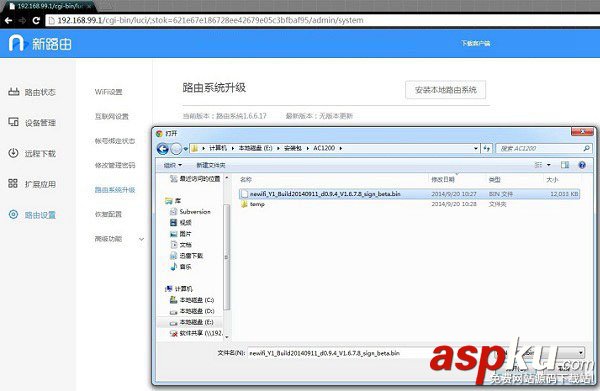Click the router settings gear icon
600x391 pixels.
pos(13,214)
